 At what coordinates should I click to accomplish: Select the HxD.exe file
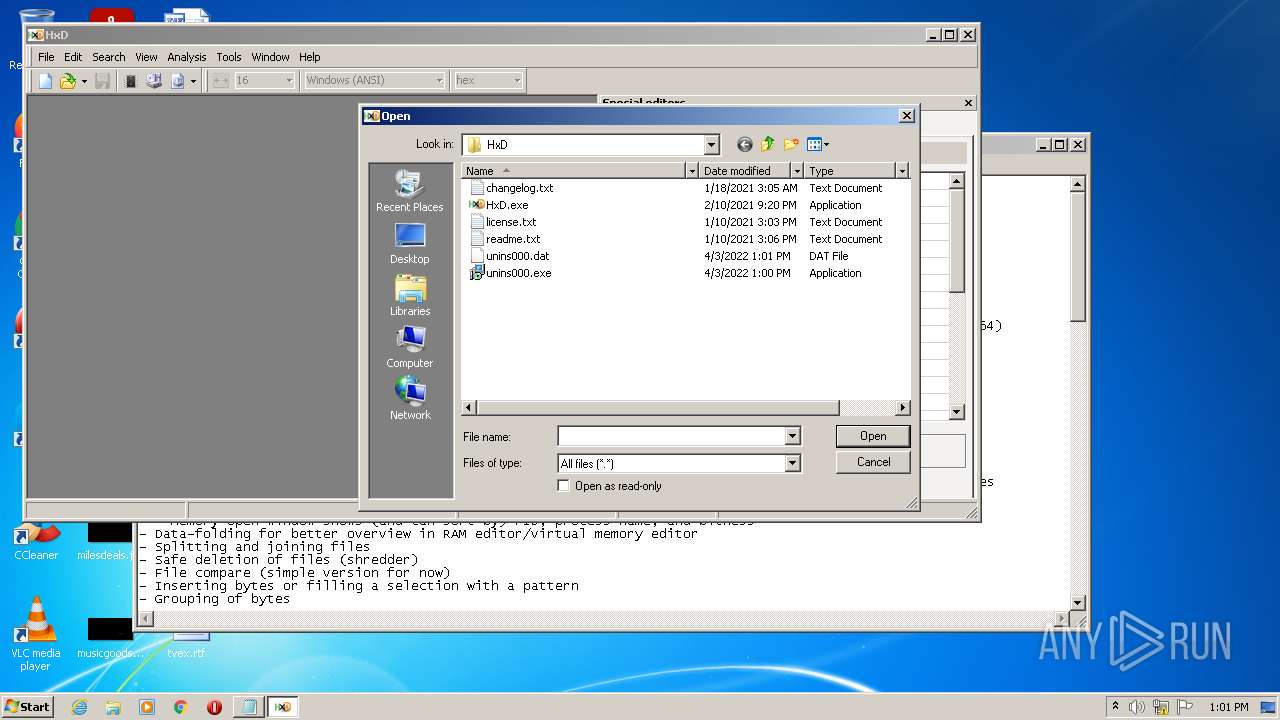(x=507, y=205)
